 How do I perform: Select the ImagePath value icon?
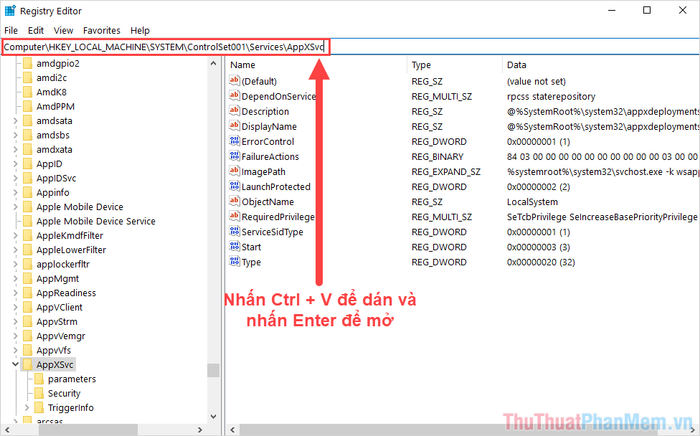(234, 171)
